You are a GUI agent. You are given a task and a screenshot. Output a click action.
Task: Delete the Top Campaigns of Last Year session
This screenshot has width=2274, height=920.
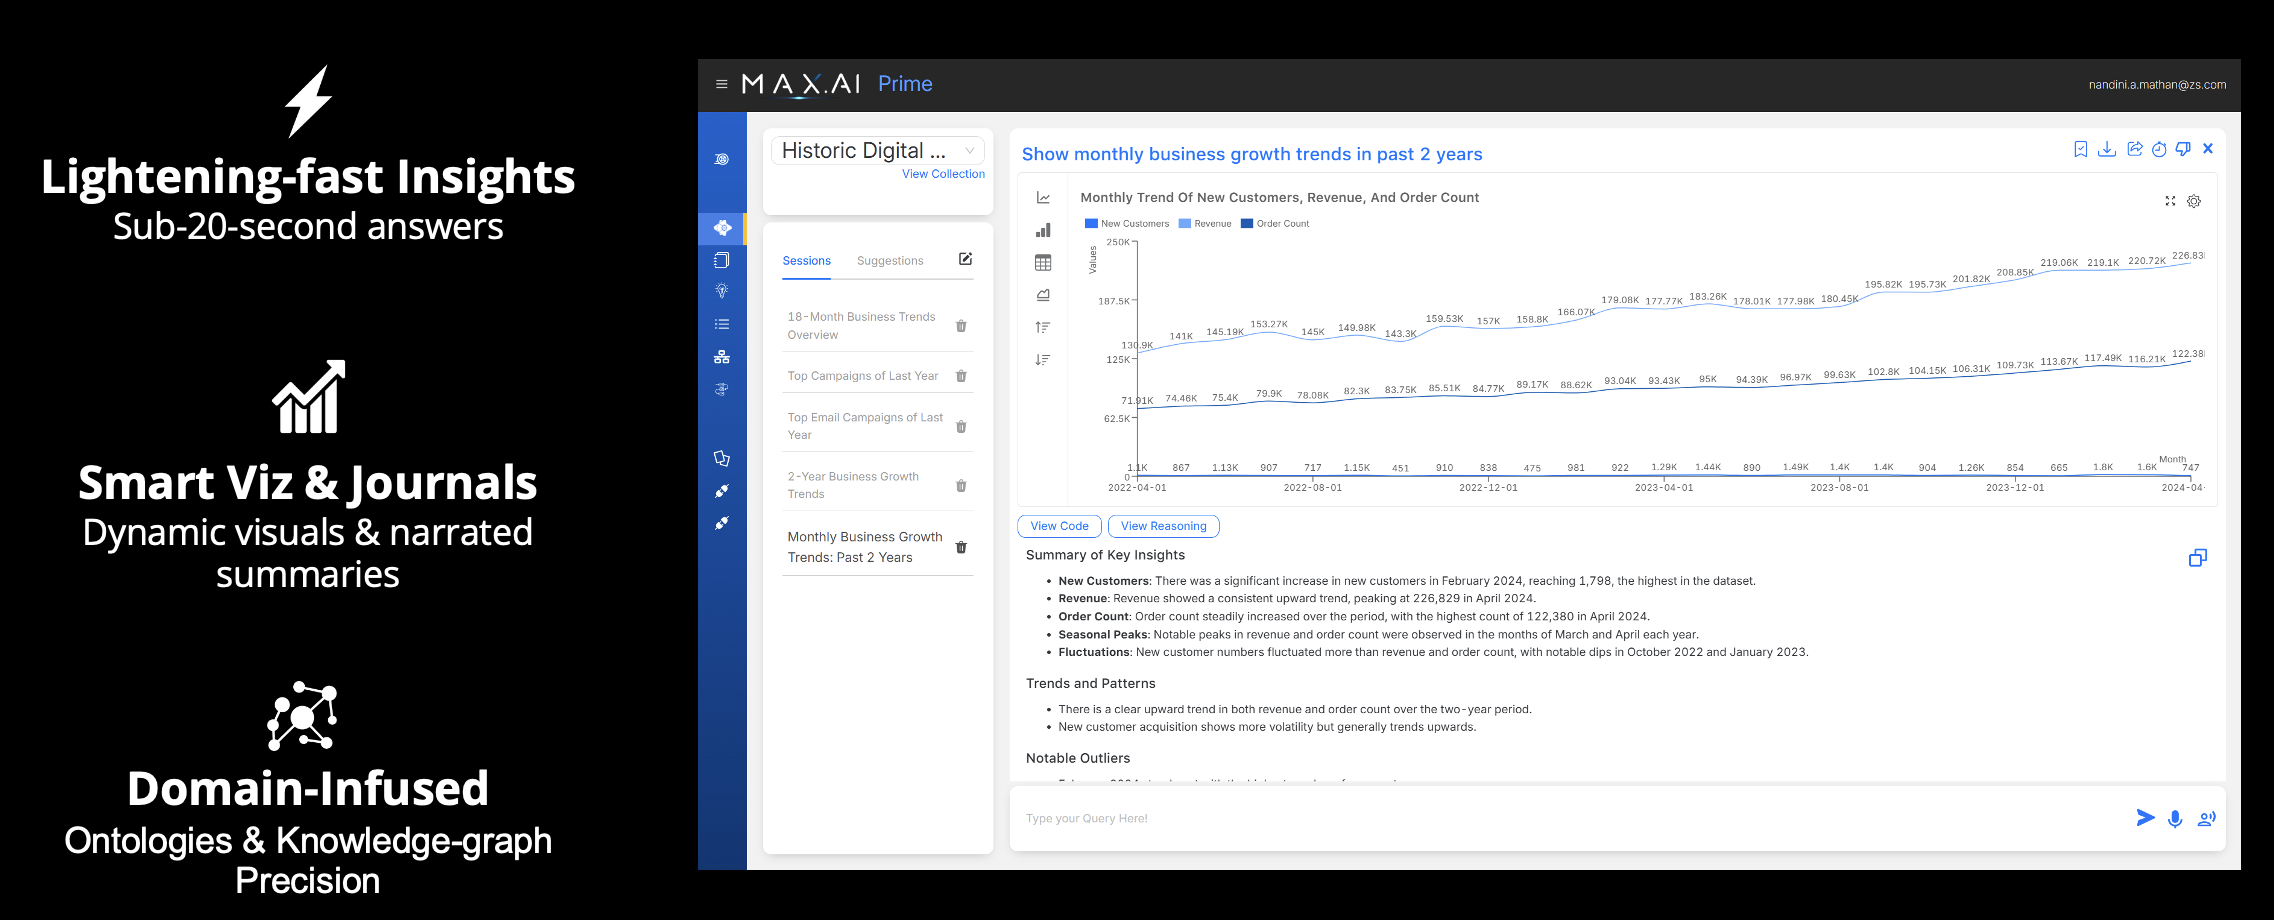click(x=961, y=376)
